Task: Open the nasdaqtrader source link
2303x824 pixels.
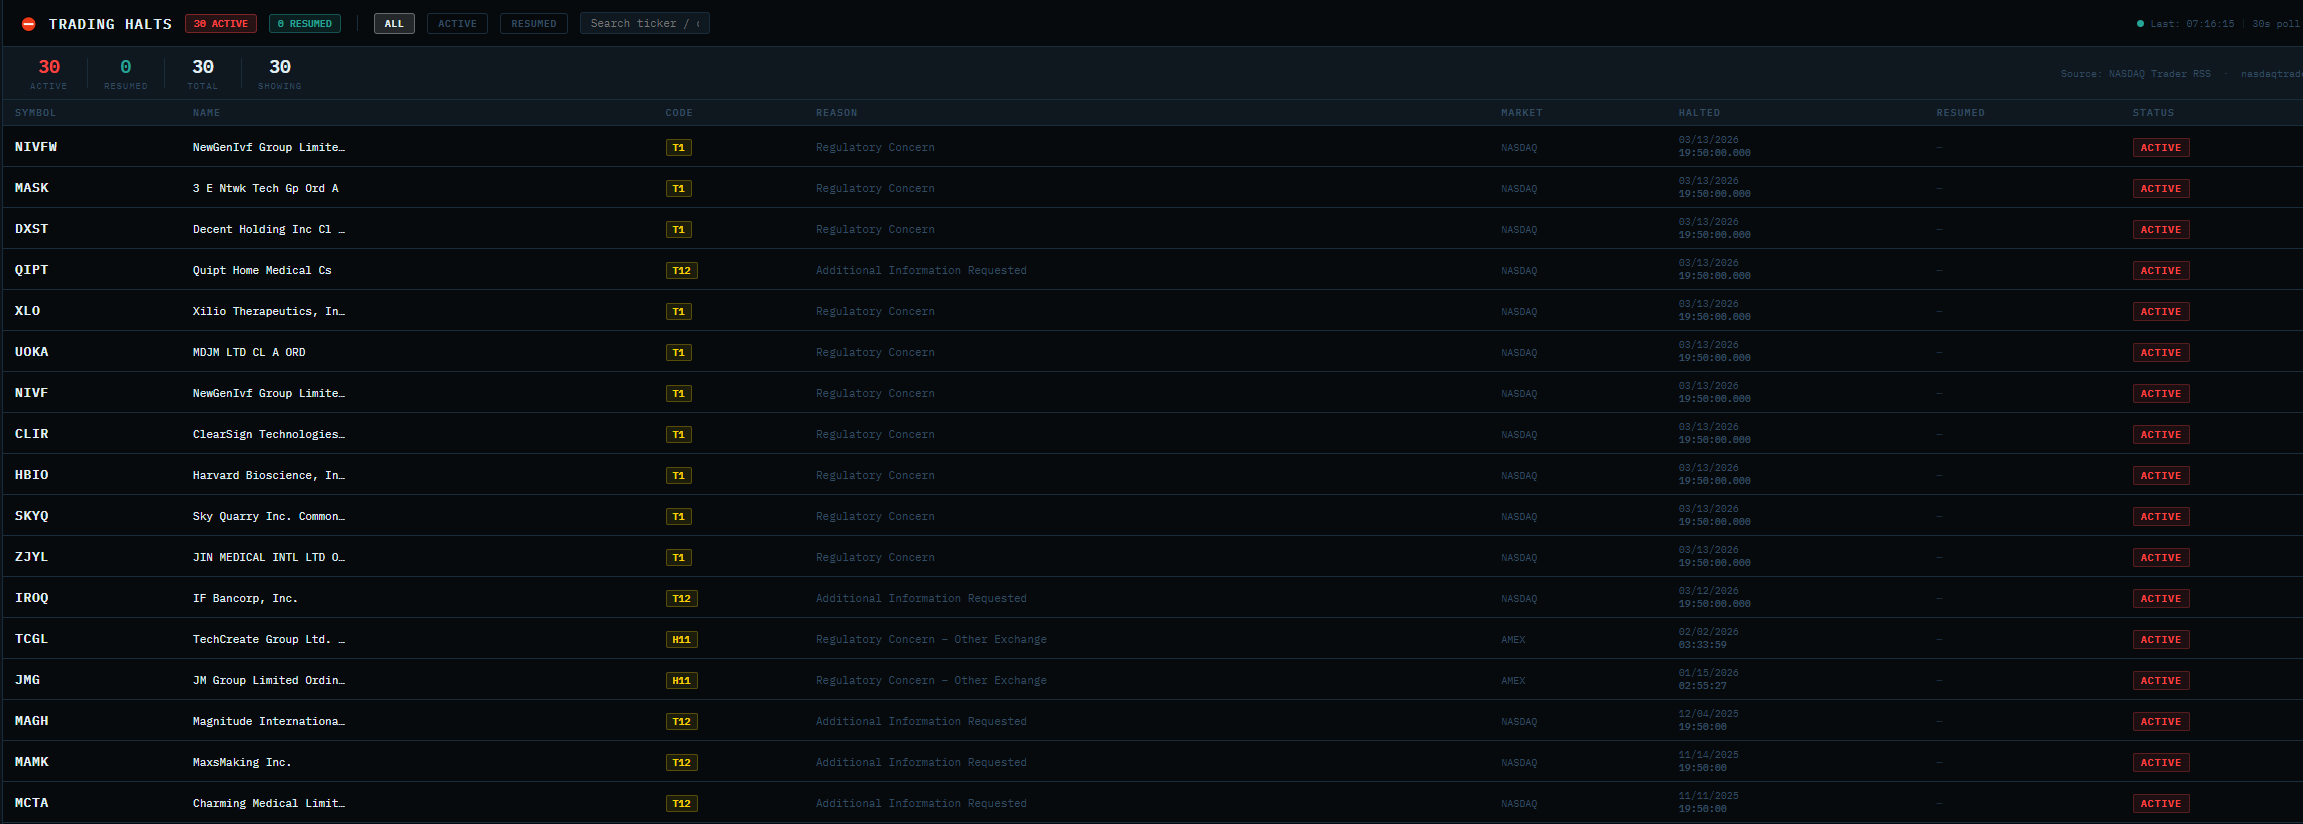Action: [2270, 74]
